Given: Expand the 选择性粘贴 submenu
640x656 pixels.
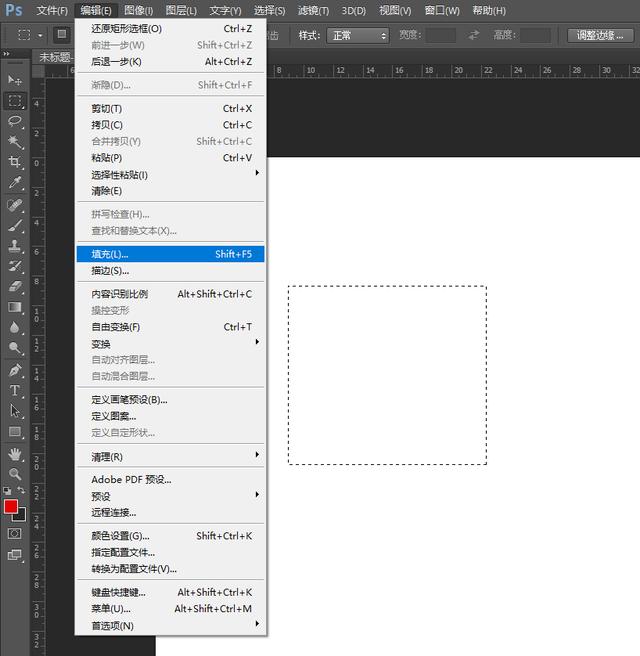Looking at the screenshot, I should click(170, 174).
